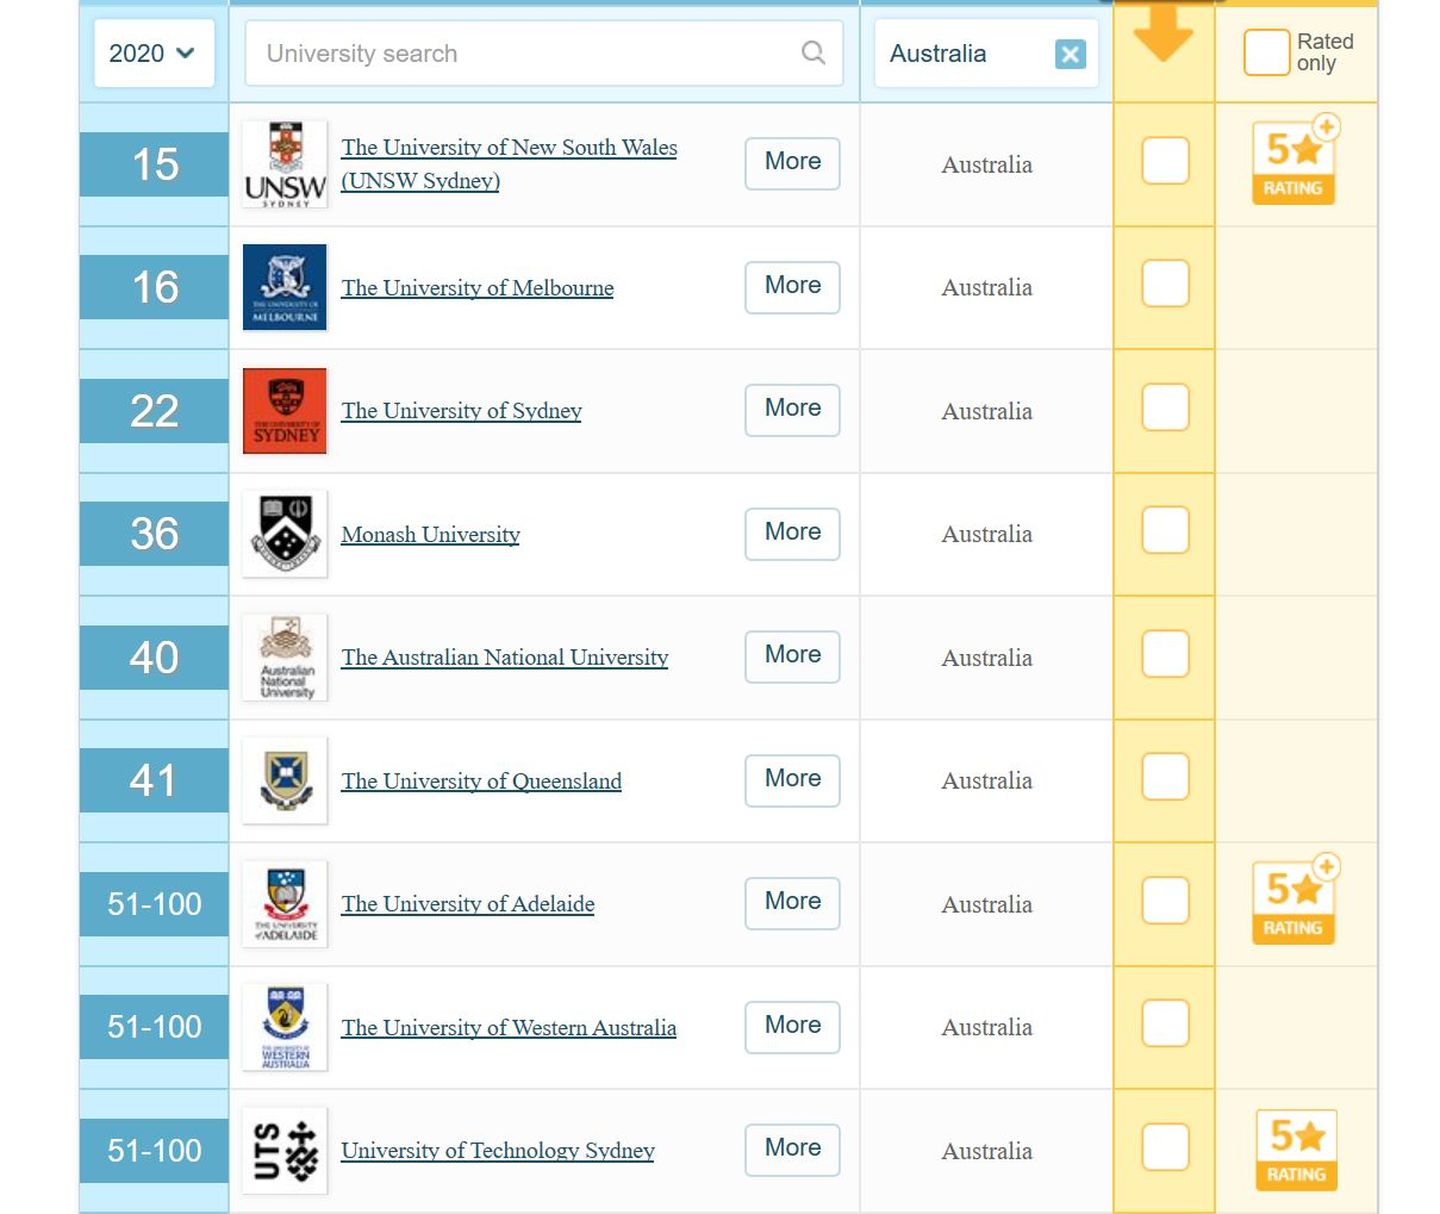The width and height of the screenshot is (1440, 1214).
Task: Expand More for UNSW Sydney
Action: (792, 163)
